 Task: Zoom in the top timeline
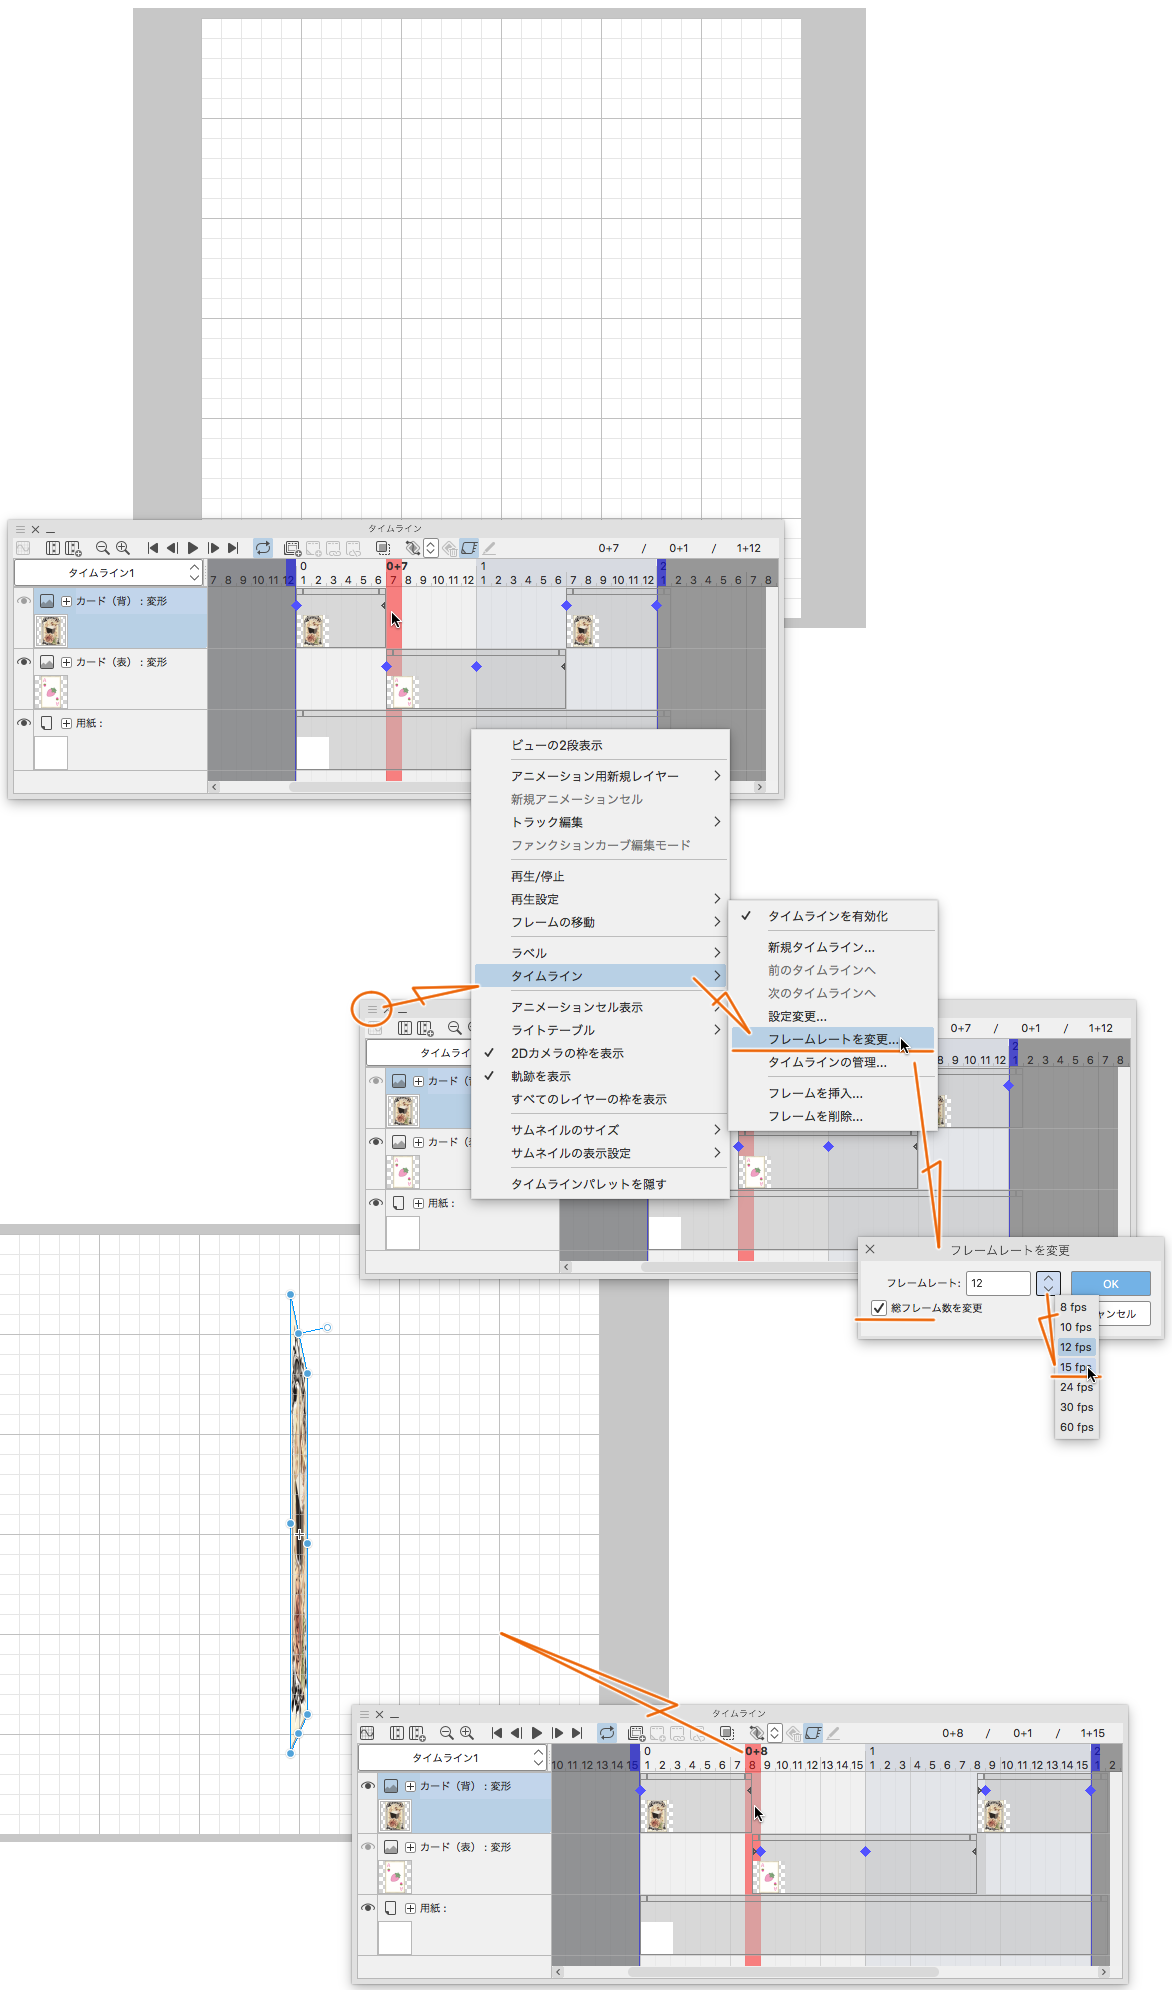123,548
